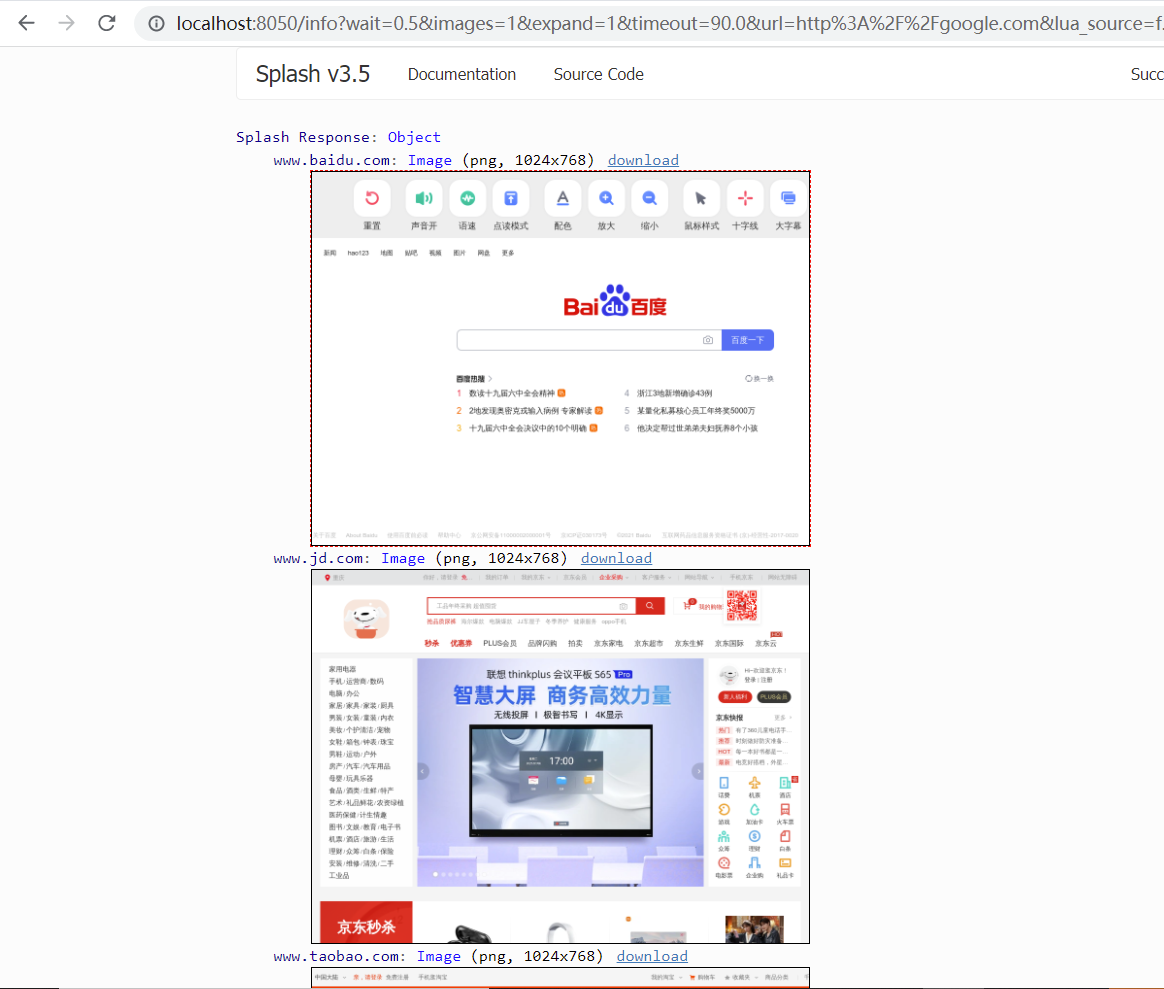
Task: Click the 电脑/办公 category in JD sidebar
Action: click(344, 693)
